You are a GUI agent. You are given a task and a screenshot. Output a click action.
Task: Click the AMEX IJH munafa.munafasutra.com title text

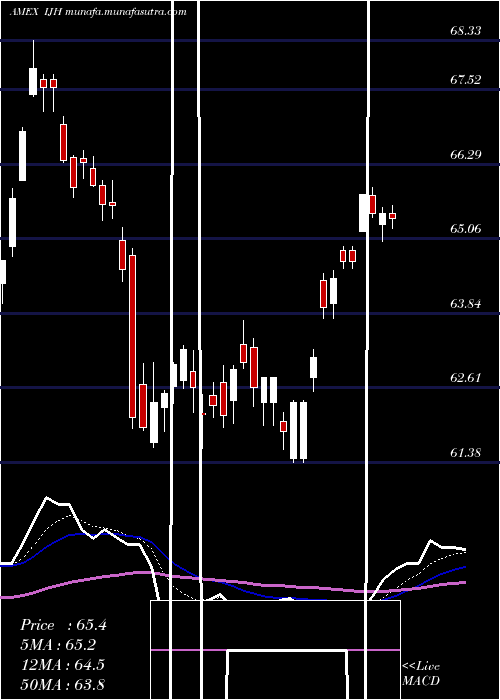98,12
